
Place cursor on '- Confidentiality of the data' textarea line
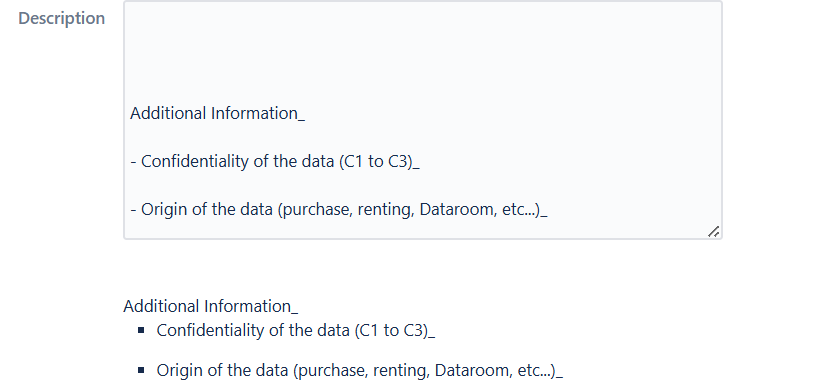click(275, 161)
